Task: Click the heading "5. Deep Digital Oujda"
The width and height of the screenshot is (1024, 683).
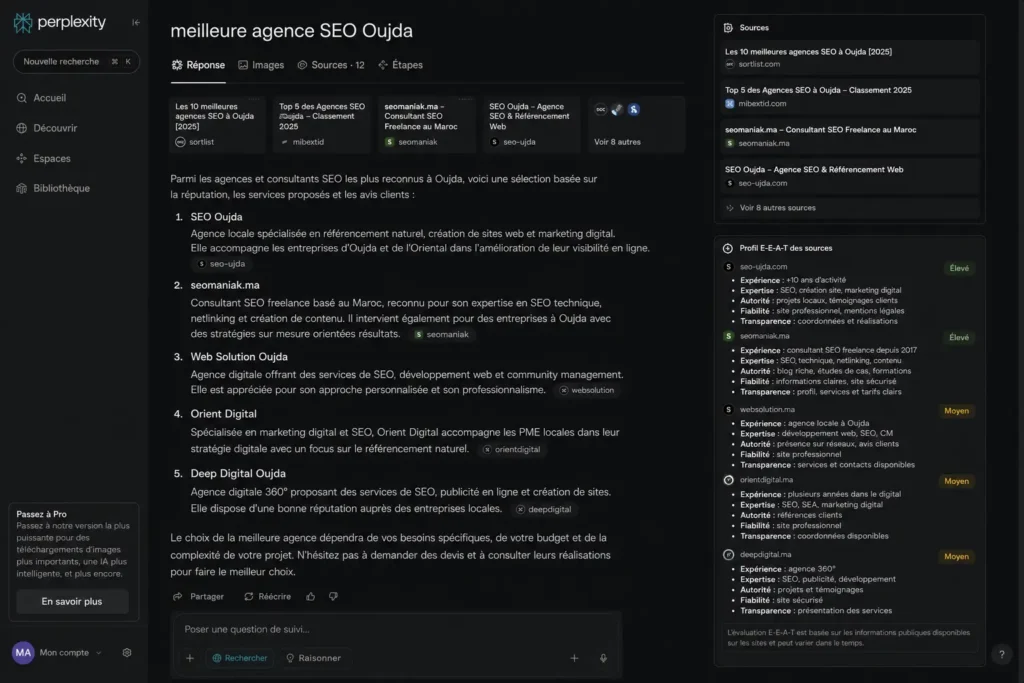Action: click(x=230, y=473)
